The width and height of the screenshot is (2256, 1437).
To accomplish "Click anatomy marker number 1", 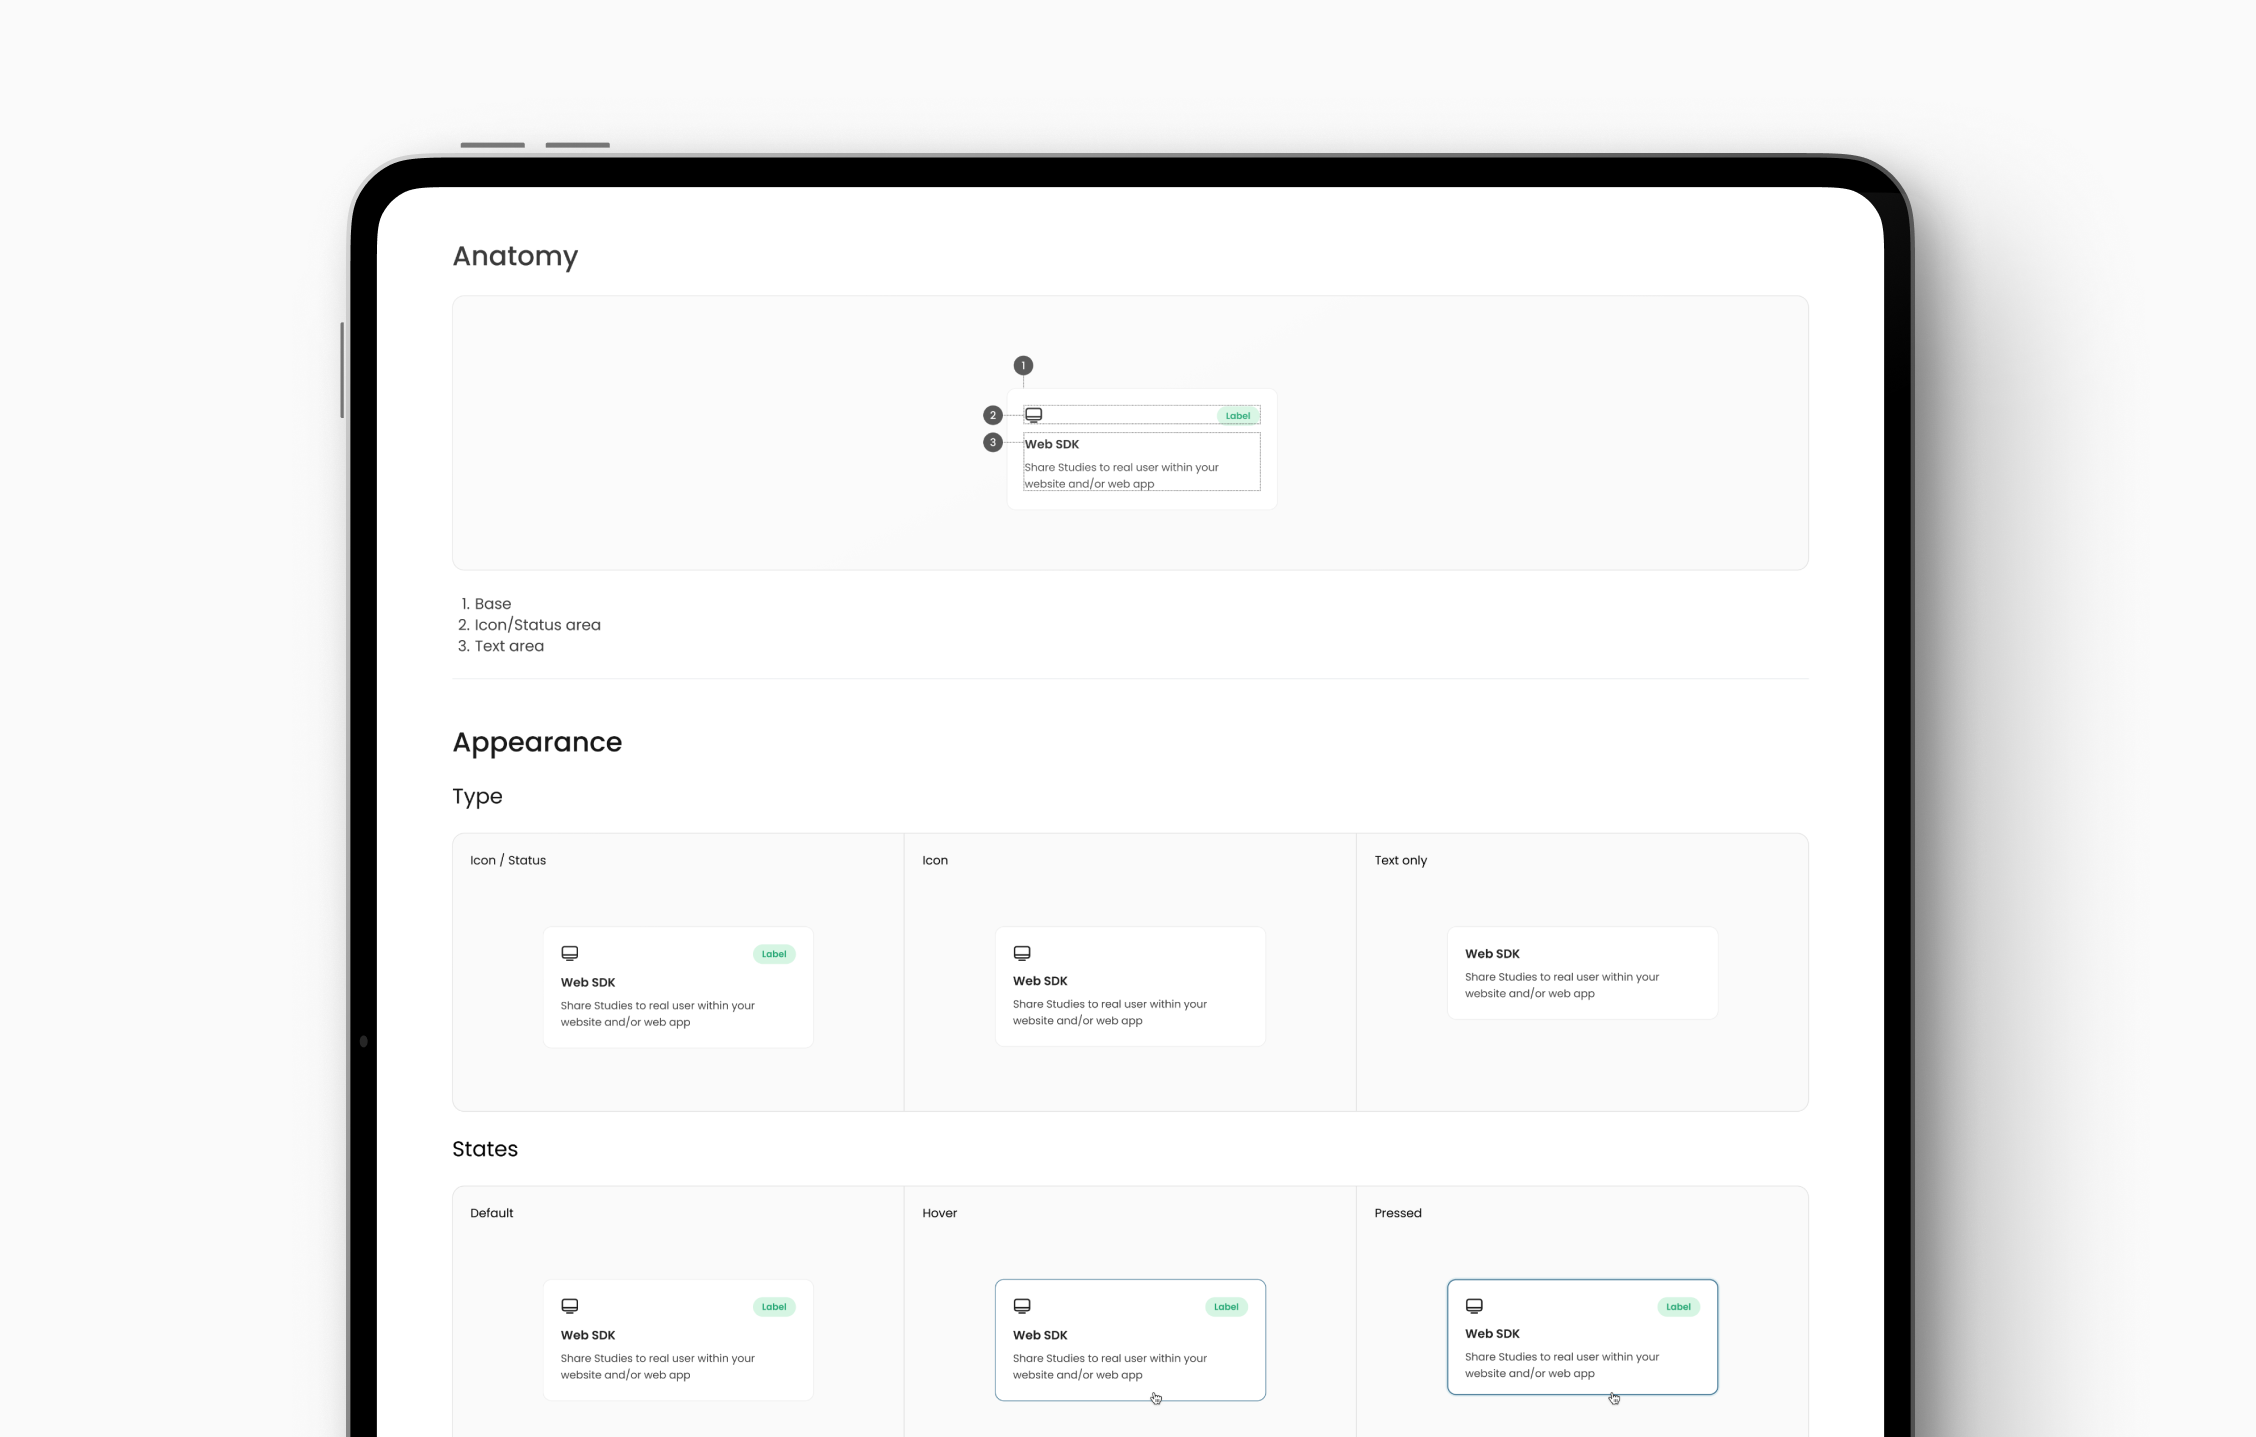I will click(x=1023, y=365).
